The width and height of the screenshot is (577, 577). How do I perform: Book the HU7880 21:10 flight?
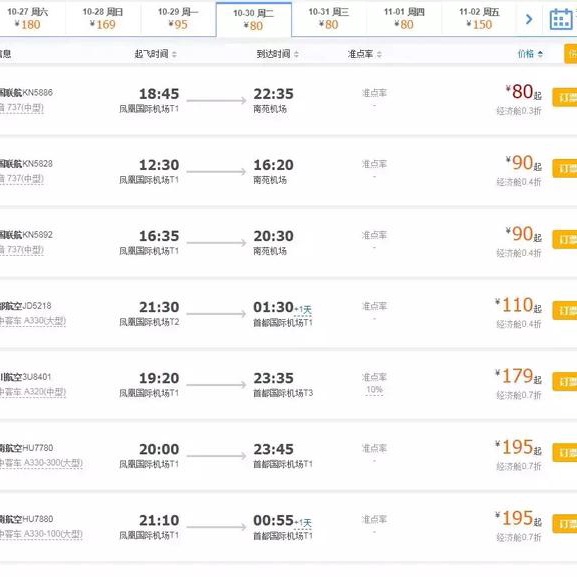click(564, 524)
